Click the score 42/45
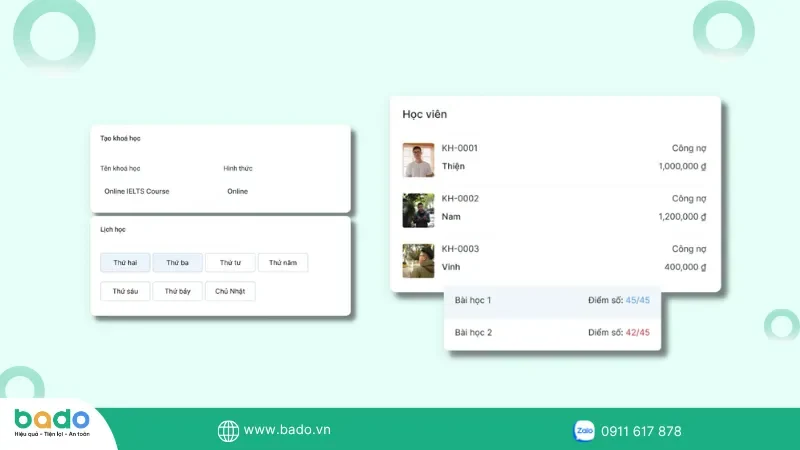The image size is (800, 450). pos(638,333)
